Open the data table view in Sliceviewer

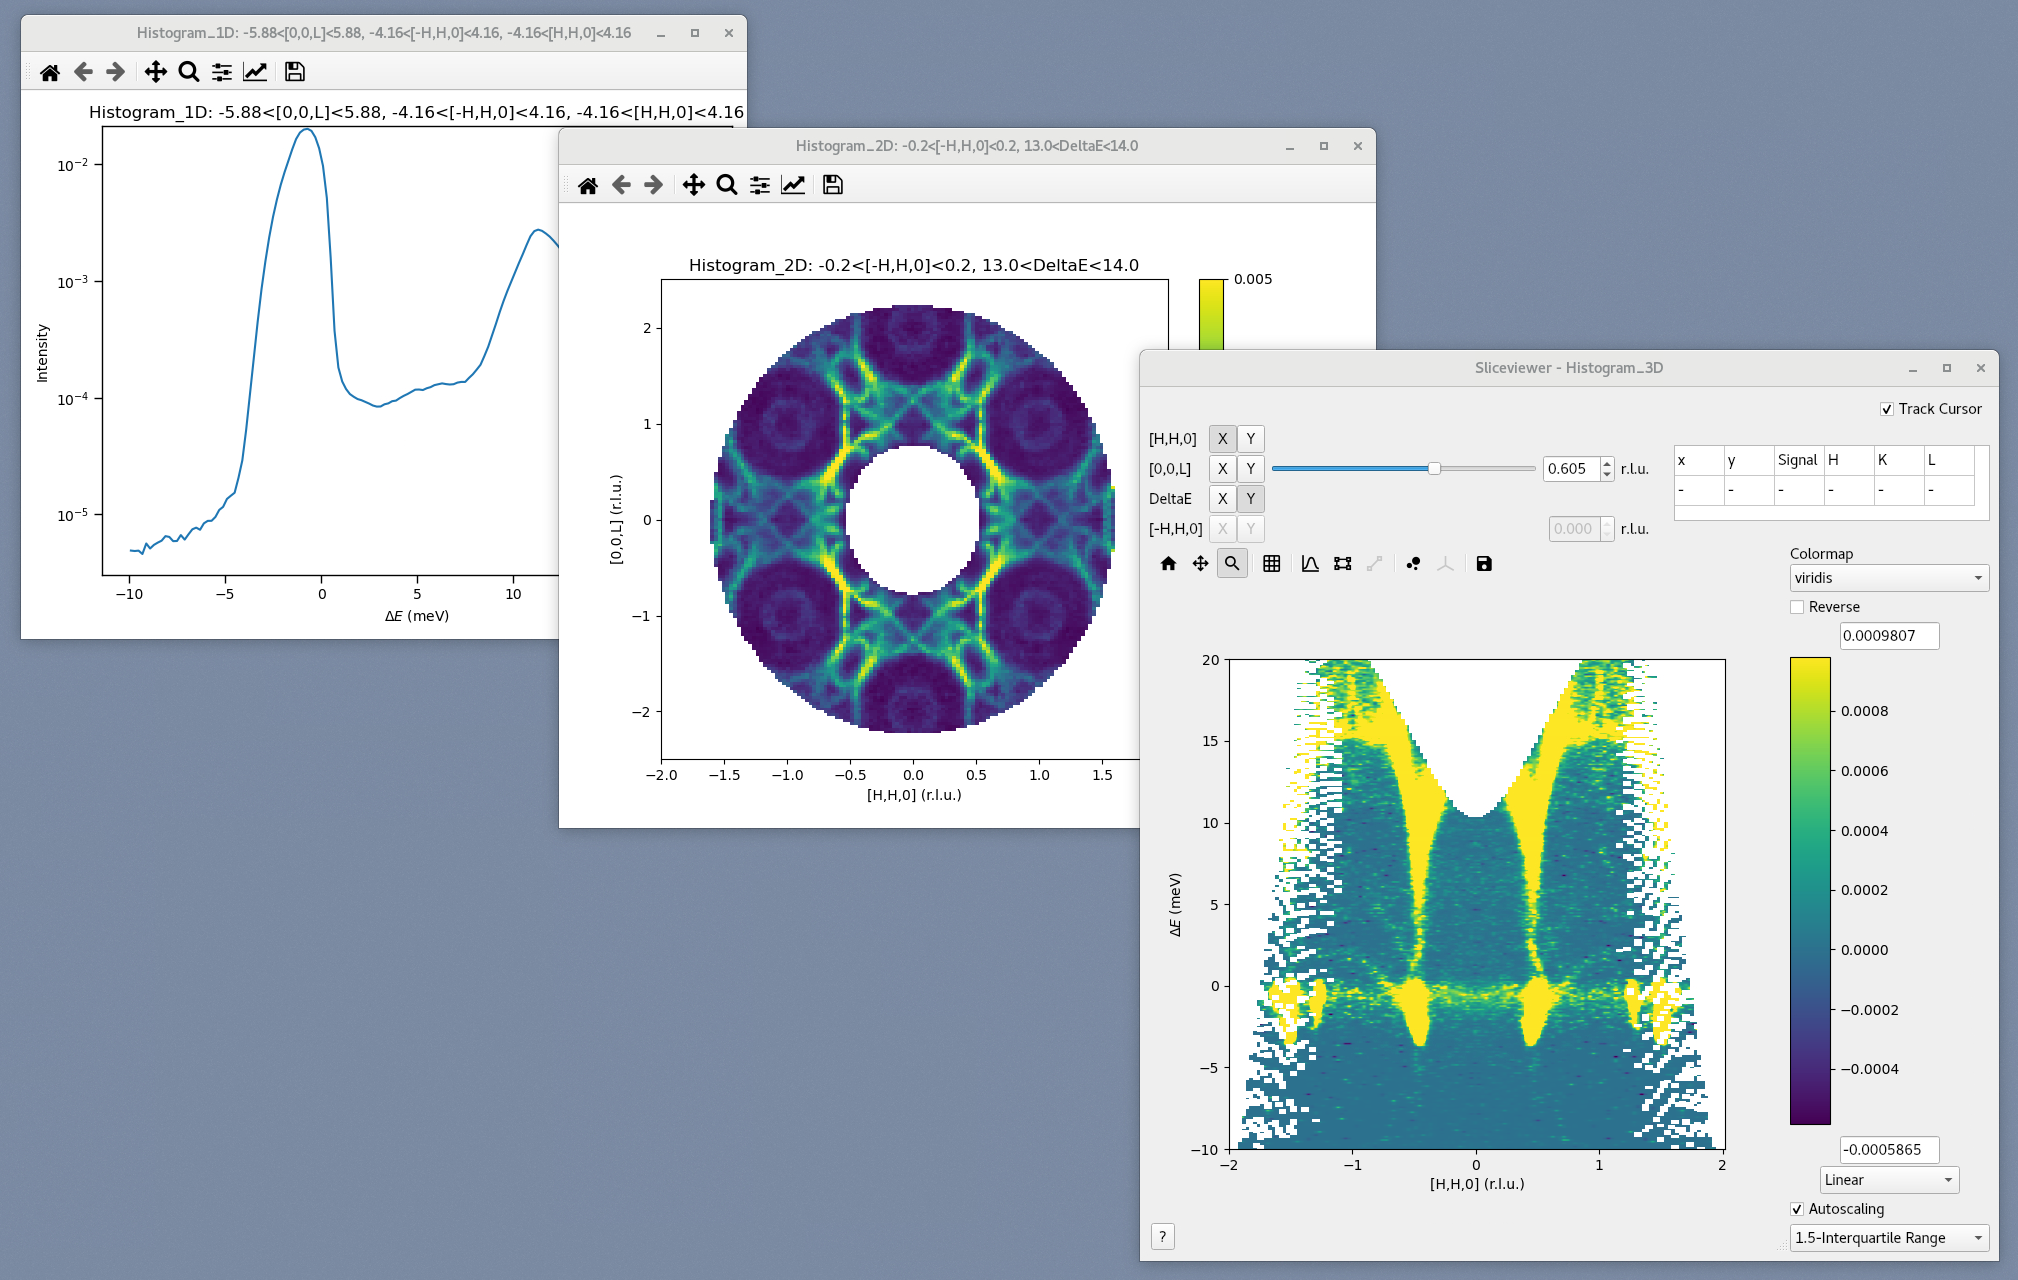pyautogui.click(x=1271, y=563)
